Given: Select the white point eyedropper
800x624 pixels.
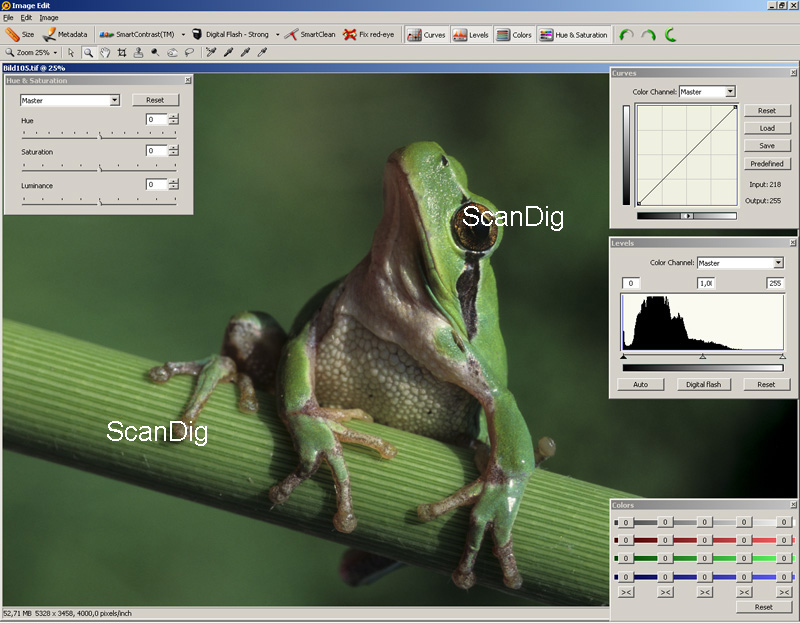Looking at the screenshot, I should (x=262, y=53).
